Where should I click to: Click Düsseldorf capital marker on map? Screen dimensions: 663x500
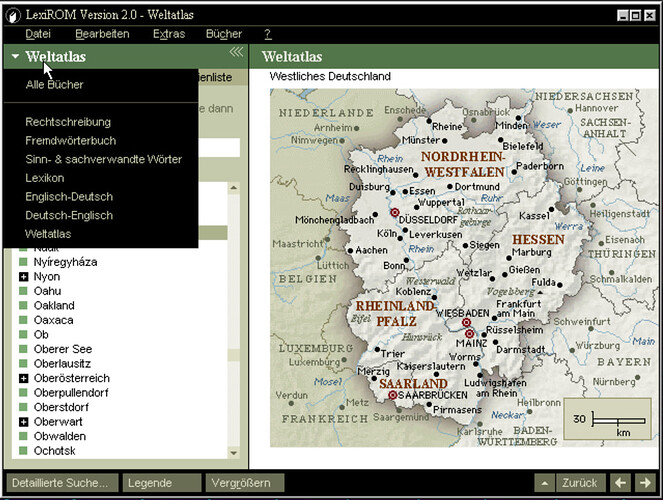coord(395,212)
